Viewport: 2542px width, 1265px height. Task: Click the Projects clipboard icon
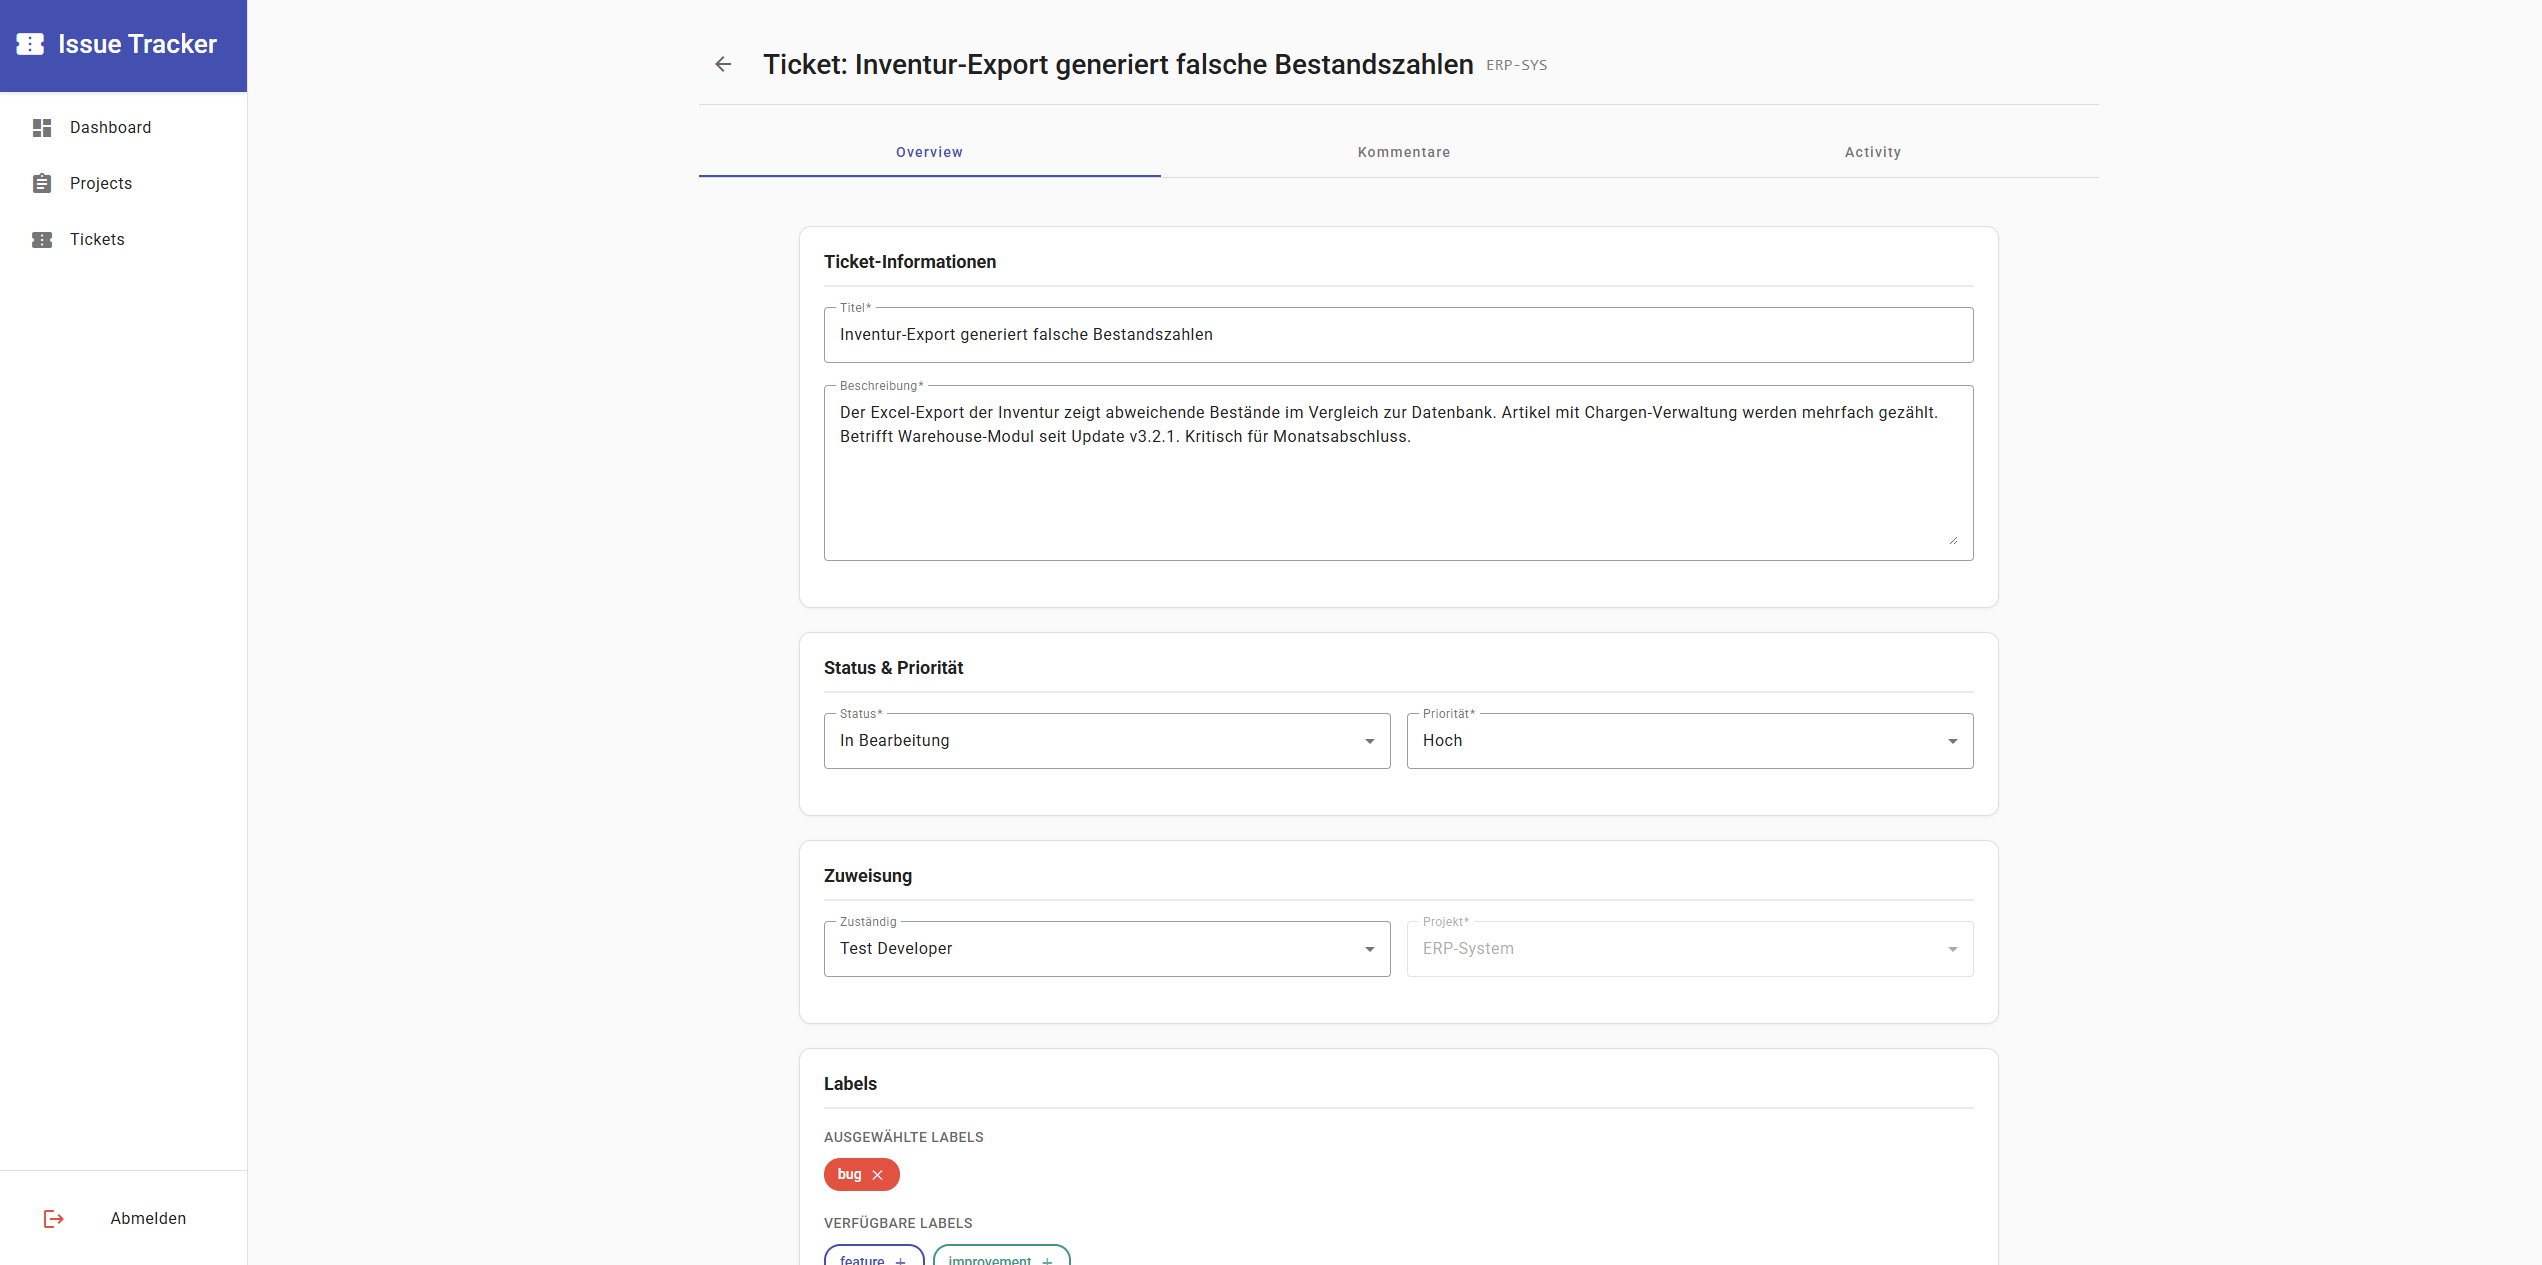click(x=42, y=184)
